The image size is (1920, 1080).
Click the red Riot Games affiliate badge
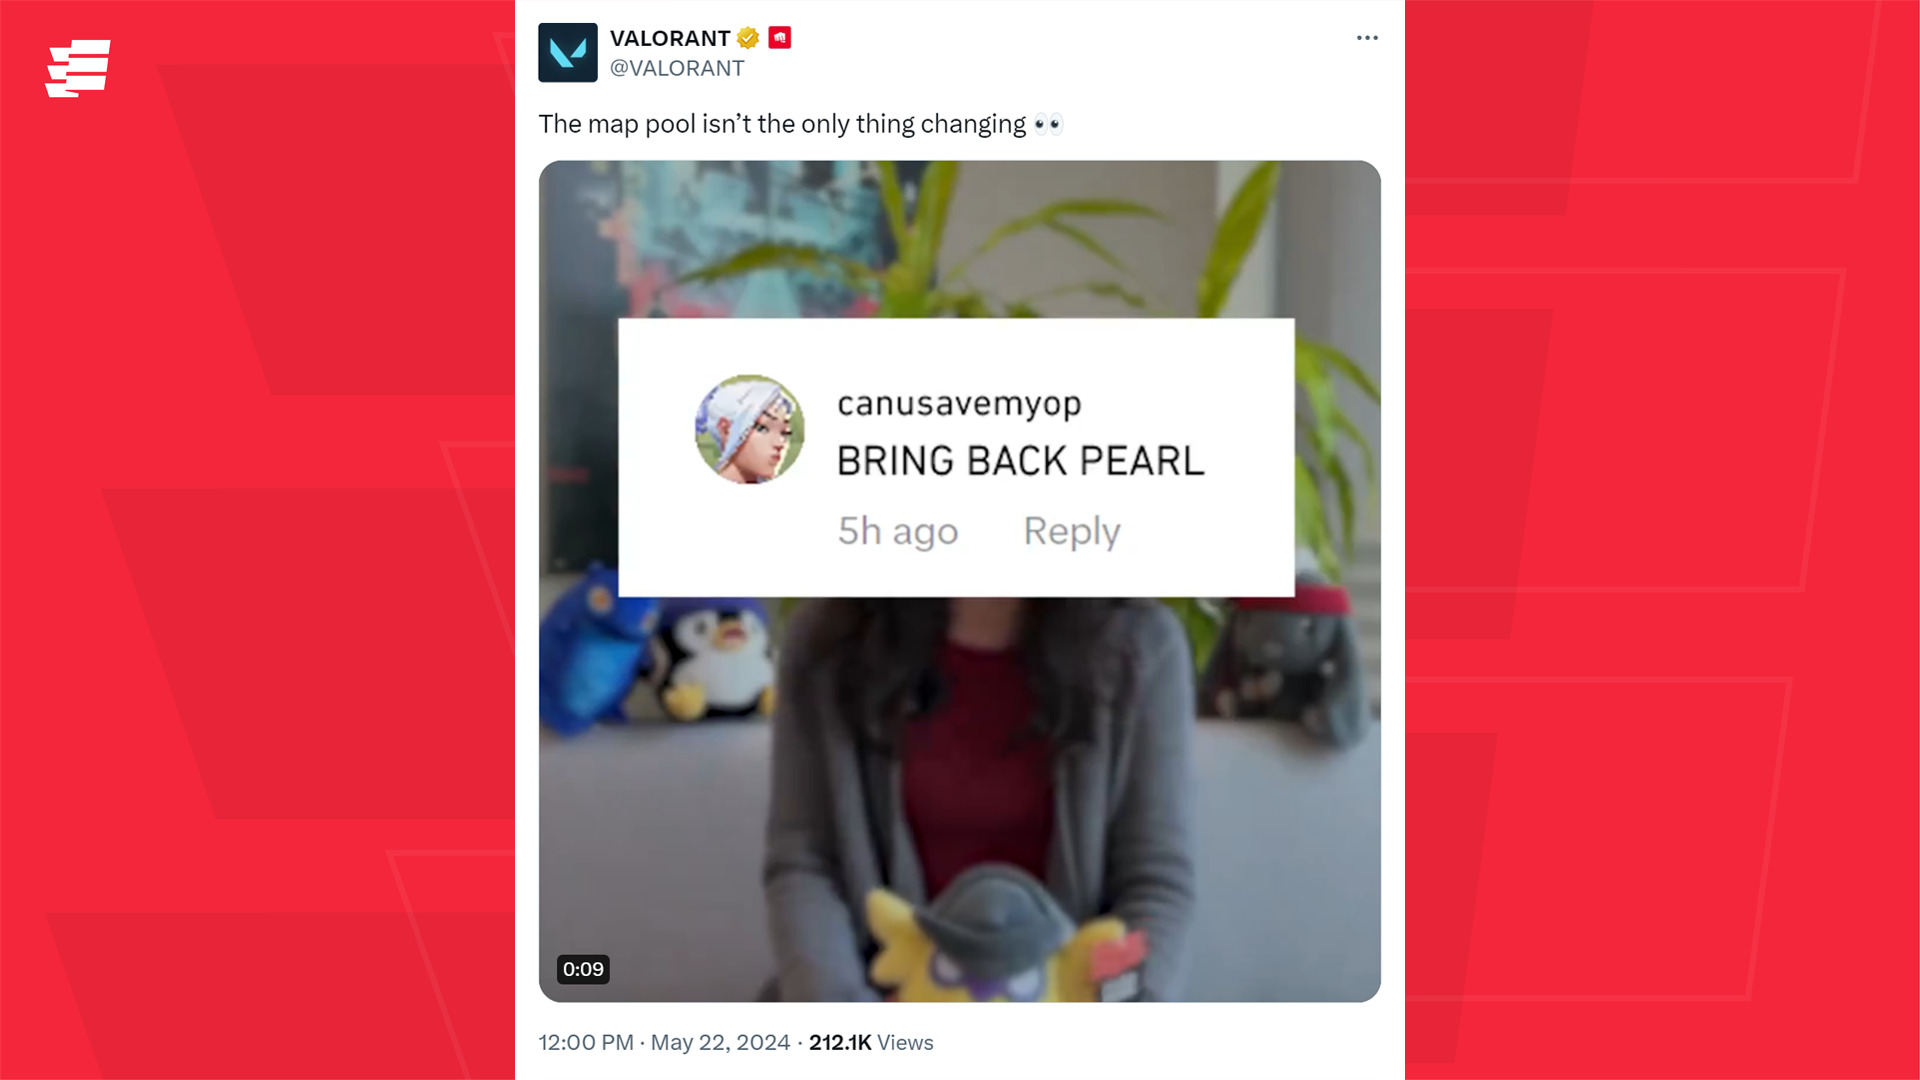click(x=780, y=37)
